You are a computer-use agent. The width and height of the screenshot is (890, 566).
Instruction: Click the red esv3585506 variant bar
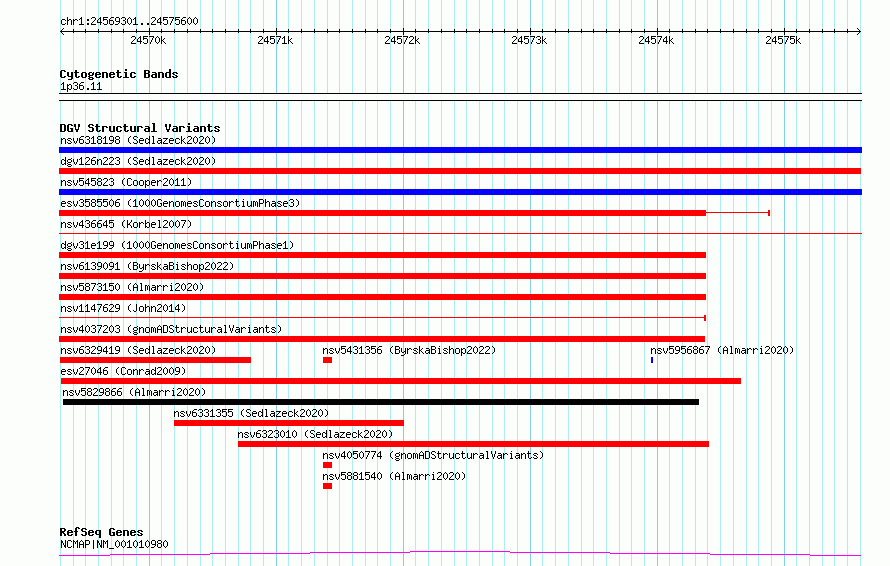coord(383,213)
